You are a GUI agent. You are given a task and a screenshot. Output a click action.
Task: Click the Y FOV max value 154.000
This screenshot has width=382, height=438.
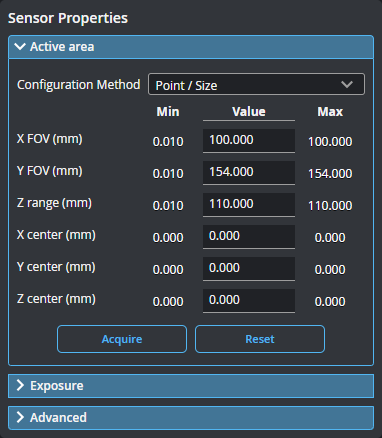click(x=330, y=174)
